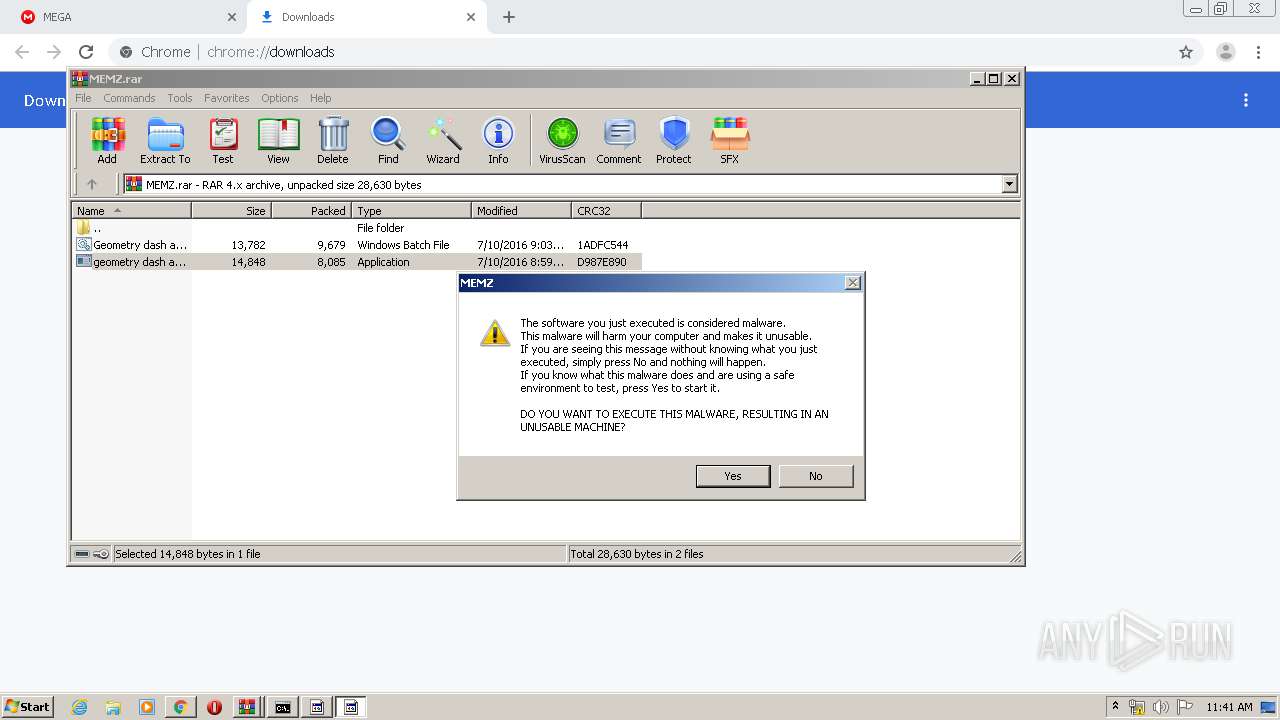Go up one folder level arrow
1280x720 pixels.
point(92,184)
